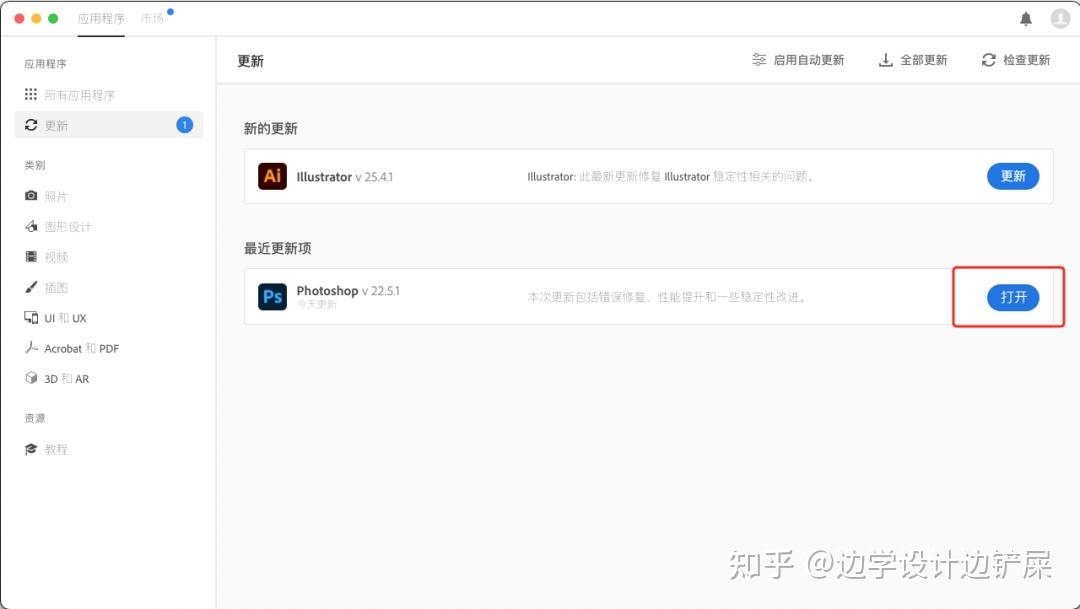Click the Photoshop update description text
1080x609 pixels.
[667, 297]
